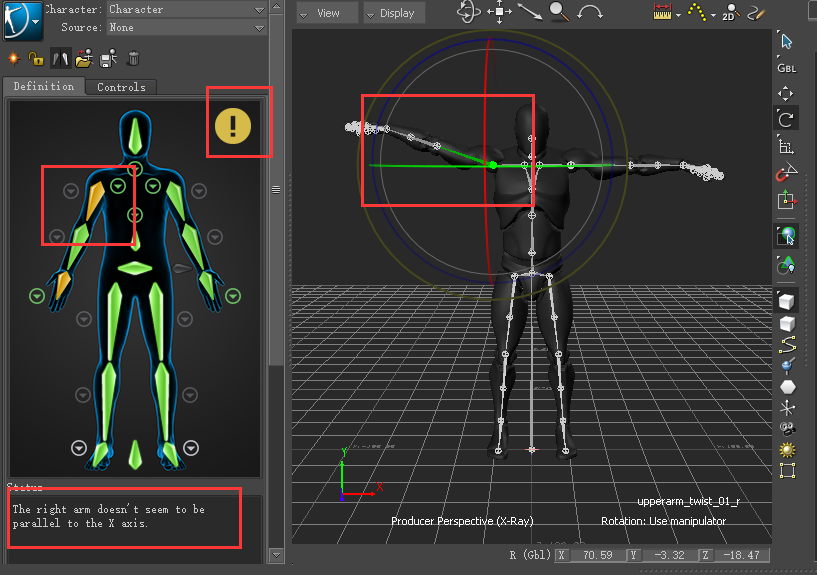
Task: Toggle the mirror legs icon button
Action: pos(60,58)
